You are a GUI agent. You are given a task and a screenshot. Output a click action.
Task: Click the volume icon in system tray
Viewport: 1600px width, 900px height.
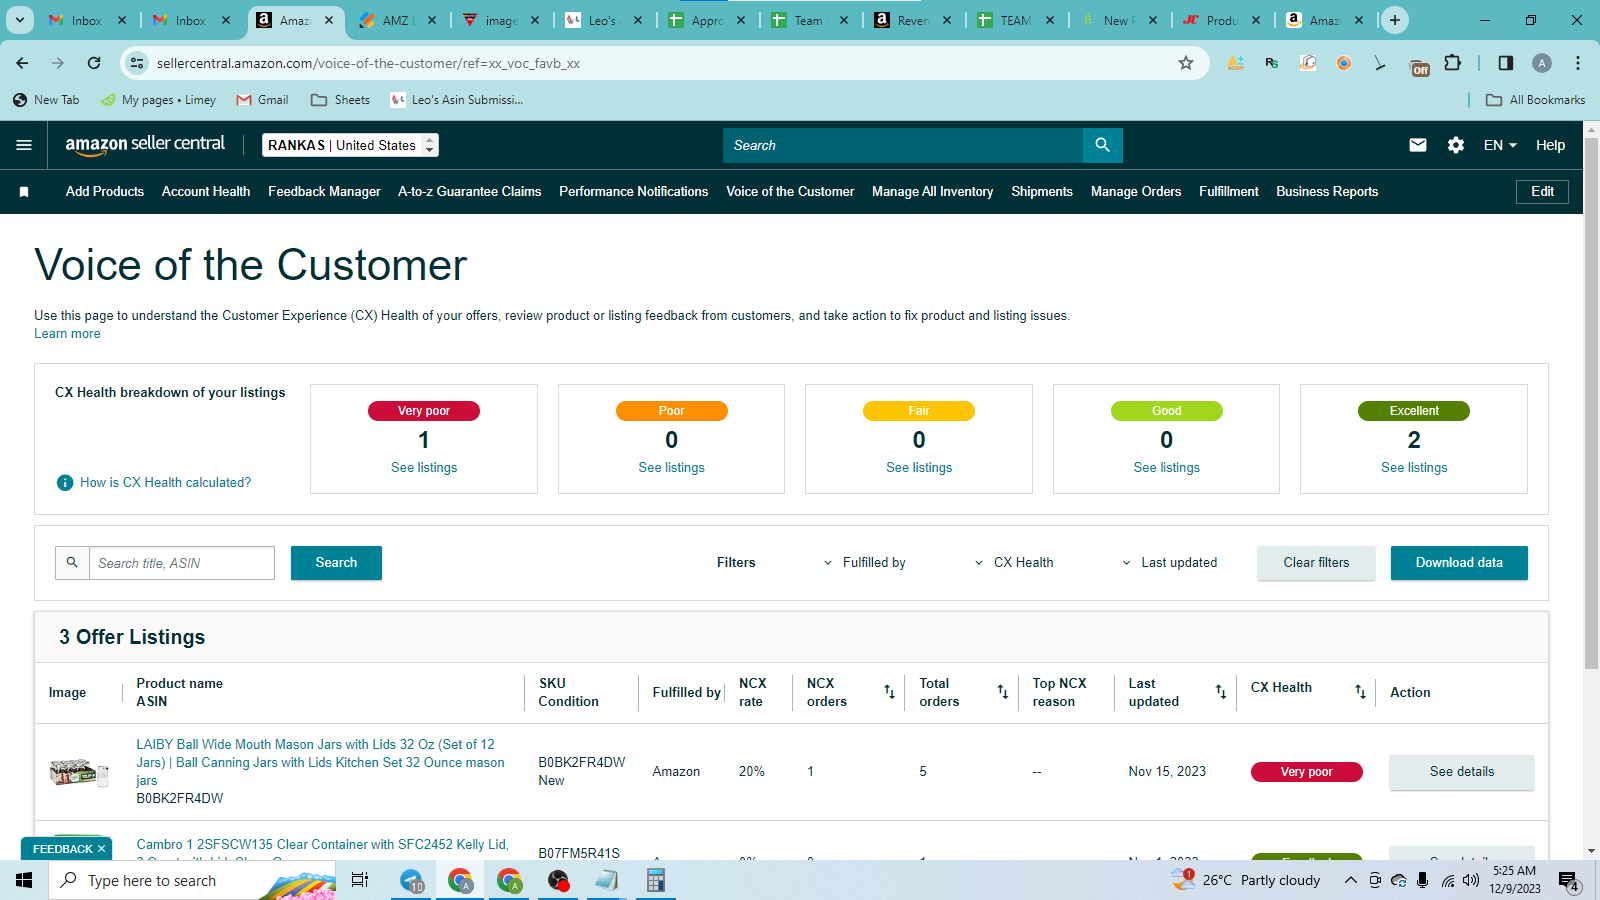click(1470, 881)
